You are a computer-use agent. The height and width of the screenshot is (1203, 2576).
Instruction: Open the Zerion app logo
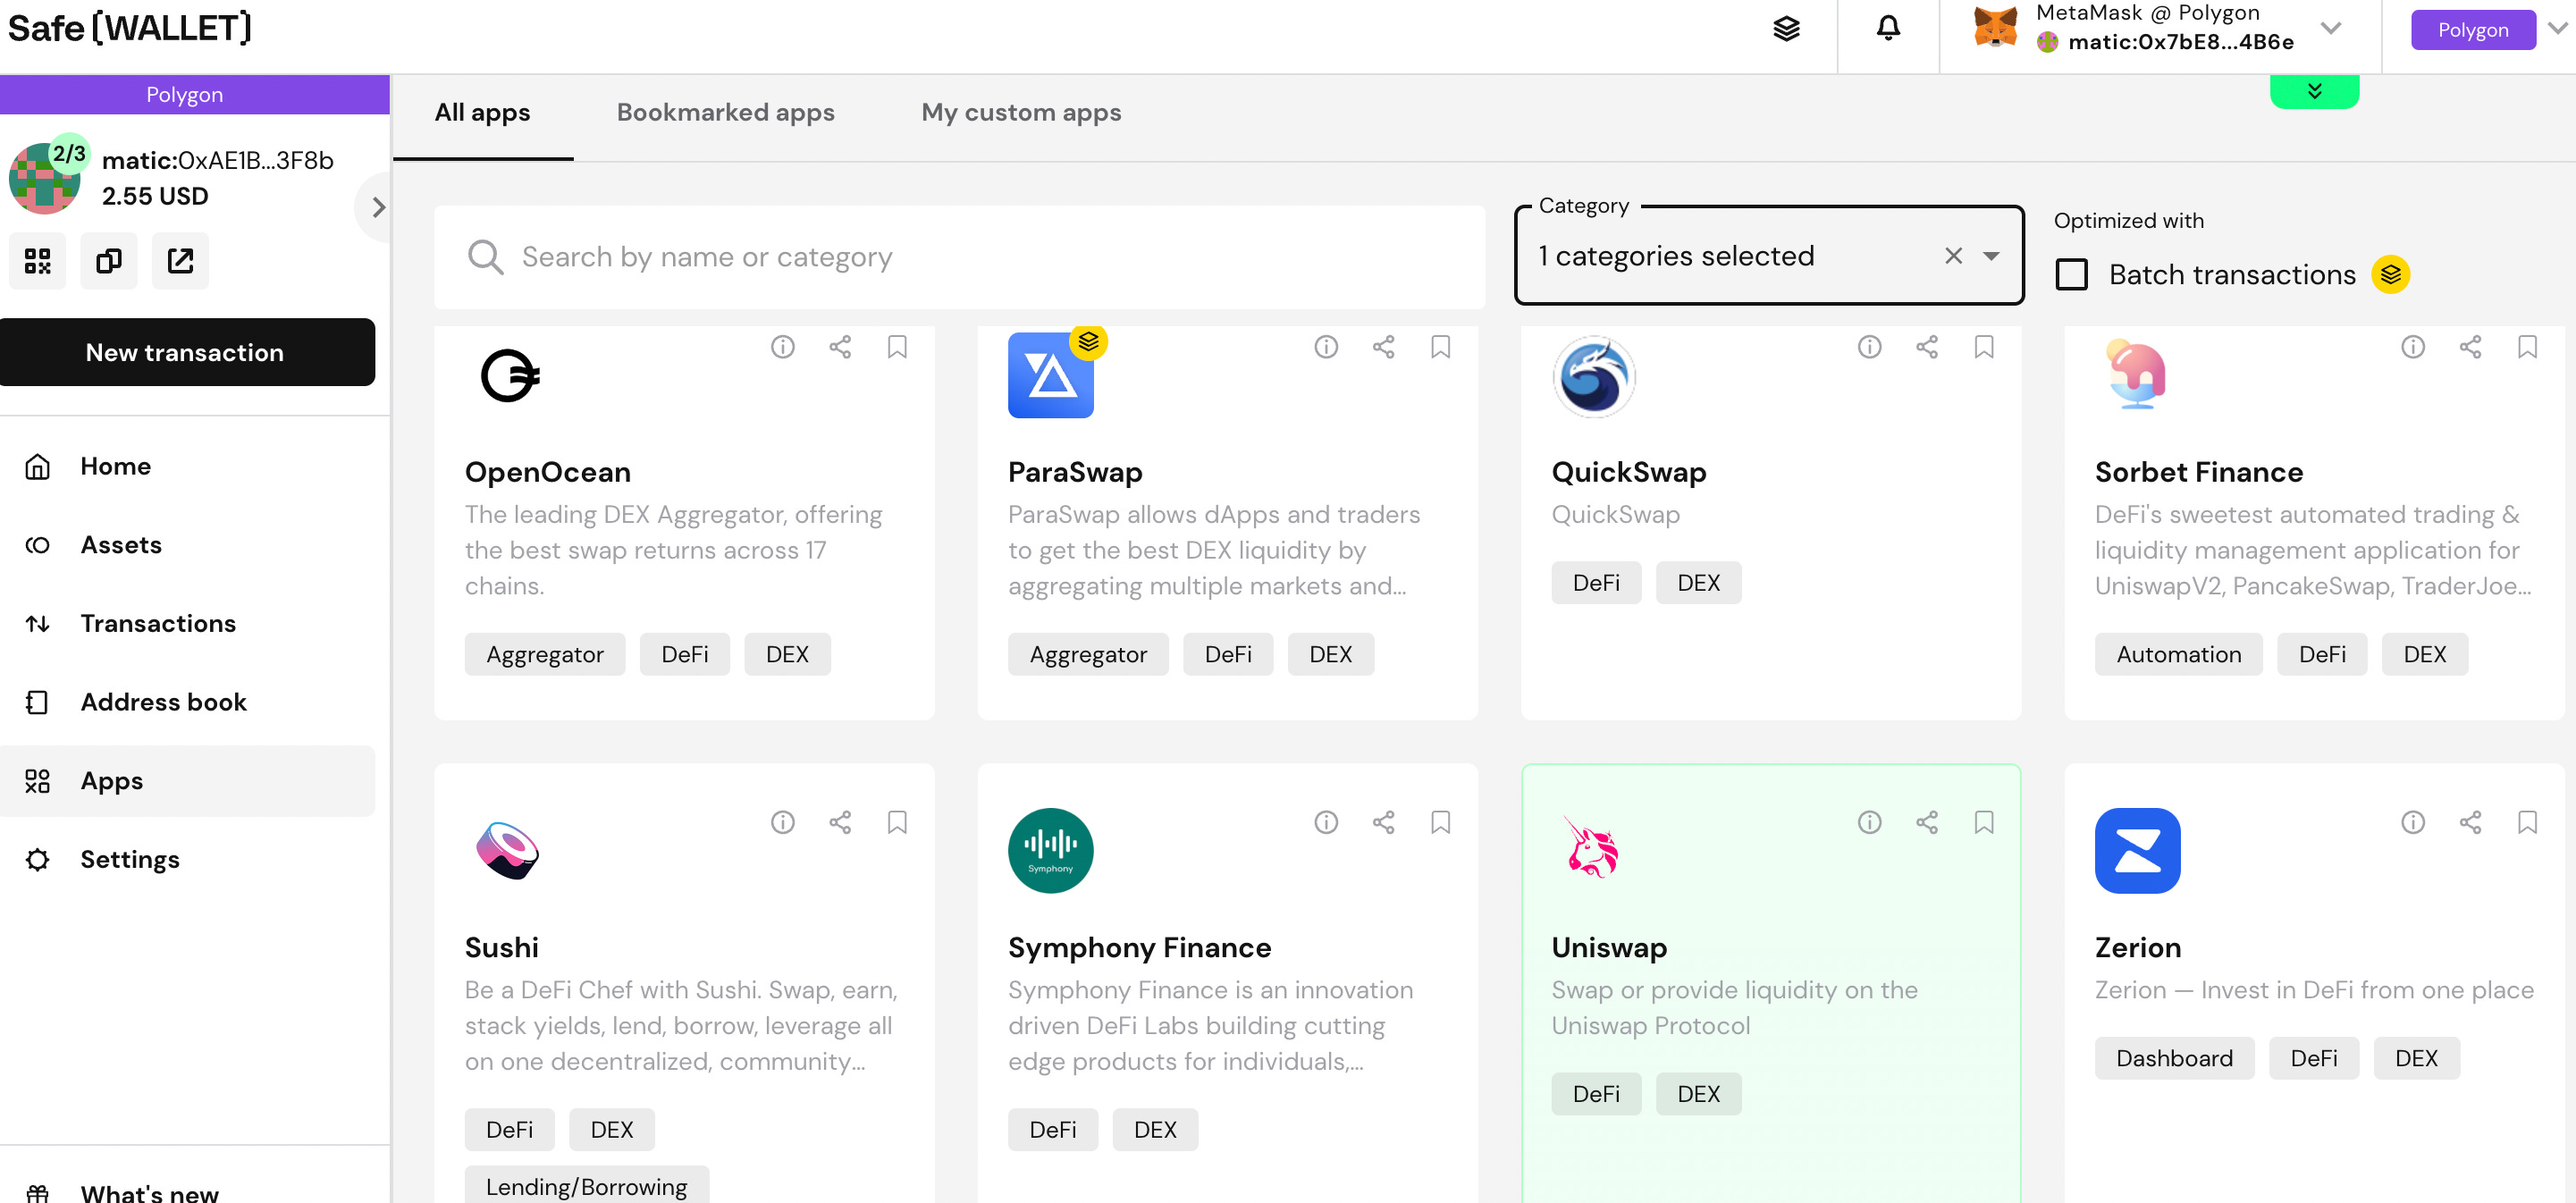(x=2137, y=850)
